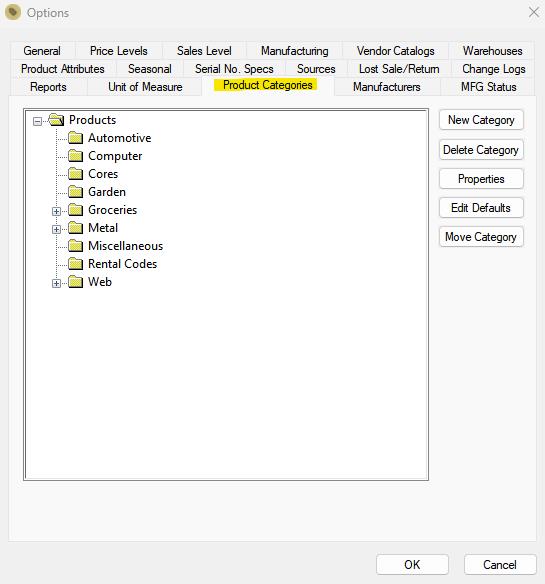Click the Cores category folder icon
Screen dimensions: 545x584
click(76, 174)
